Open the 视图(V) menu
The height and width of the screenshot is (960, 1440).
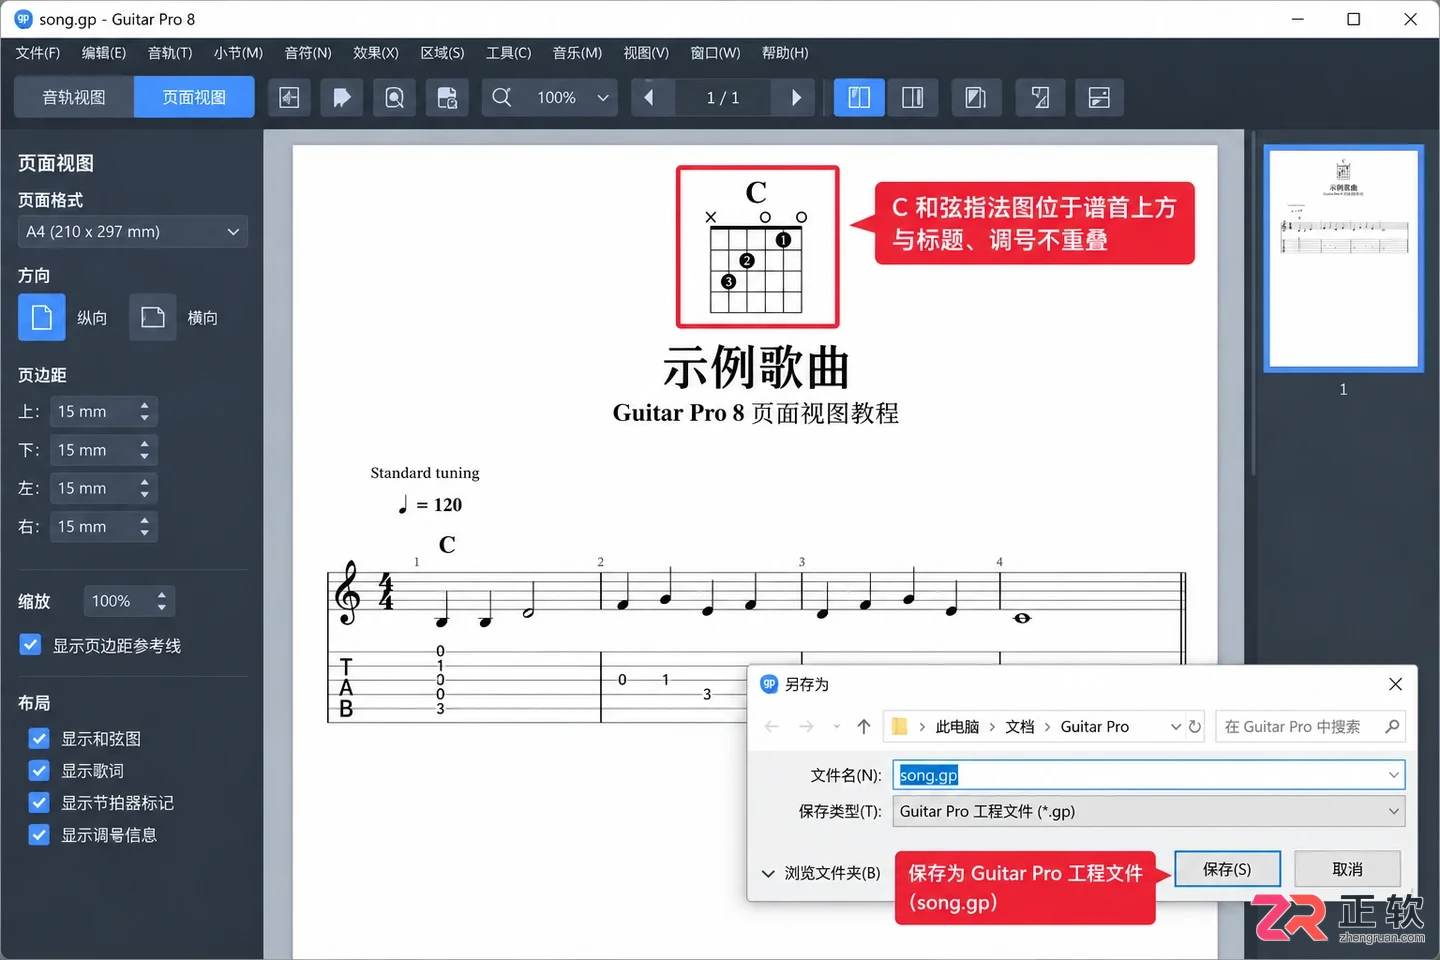point(646,53)
